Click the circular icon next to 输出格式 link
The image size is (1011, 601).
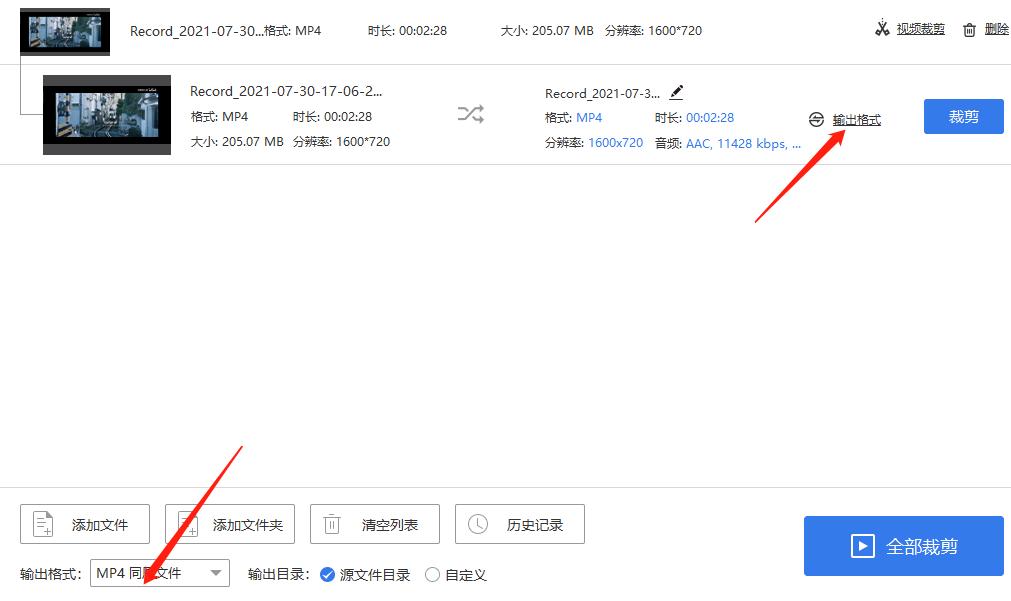(815, 118)
